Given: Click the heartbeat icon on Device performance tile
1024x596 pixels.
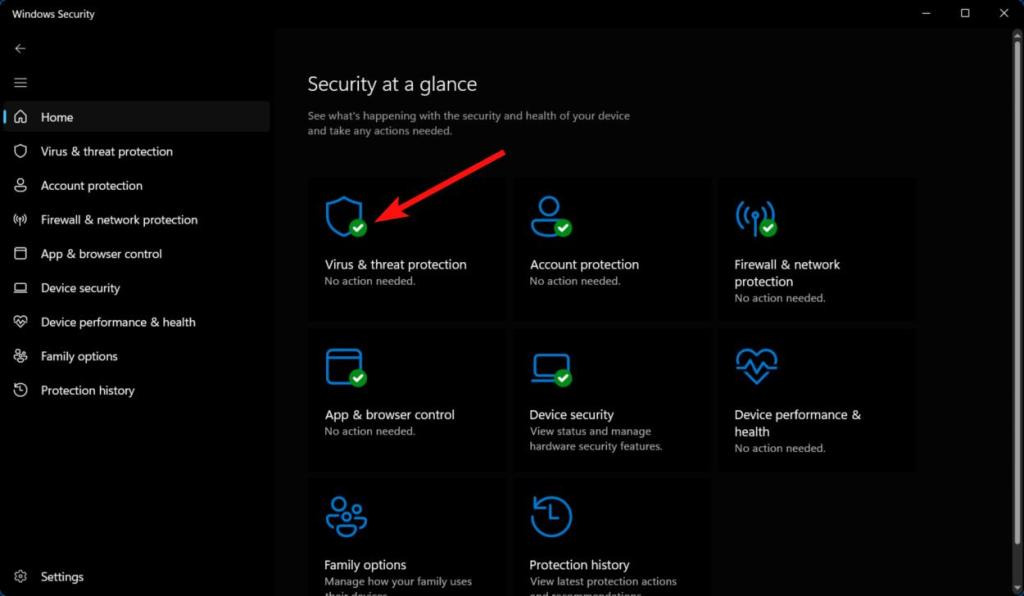Looking at the screenshot, I should (x=756, y=366).
